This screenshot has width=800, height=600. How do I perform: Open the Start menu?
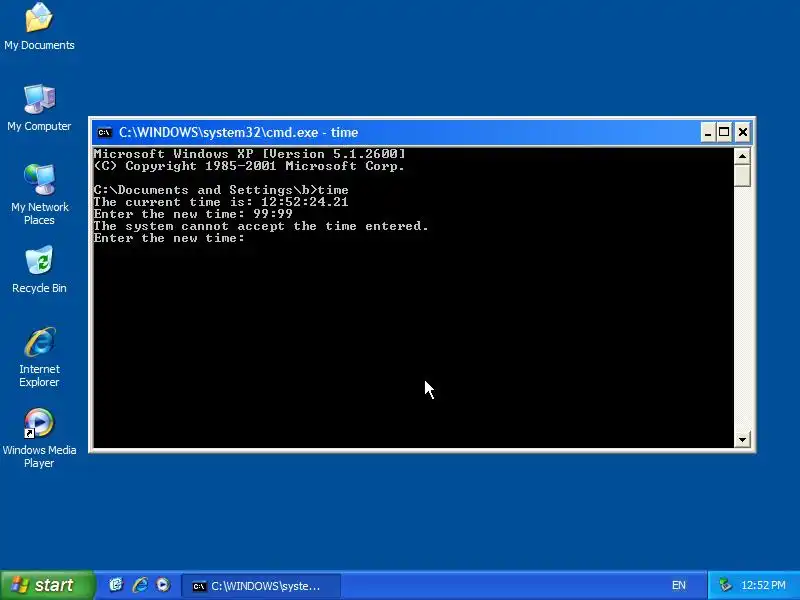(47, 585)
